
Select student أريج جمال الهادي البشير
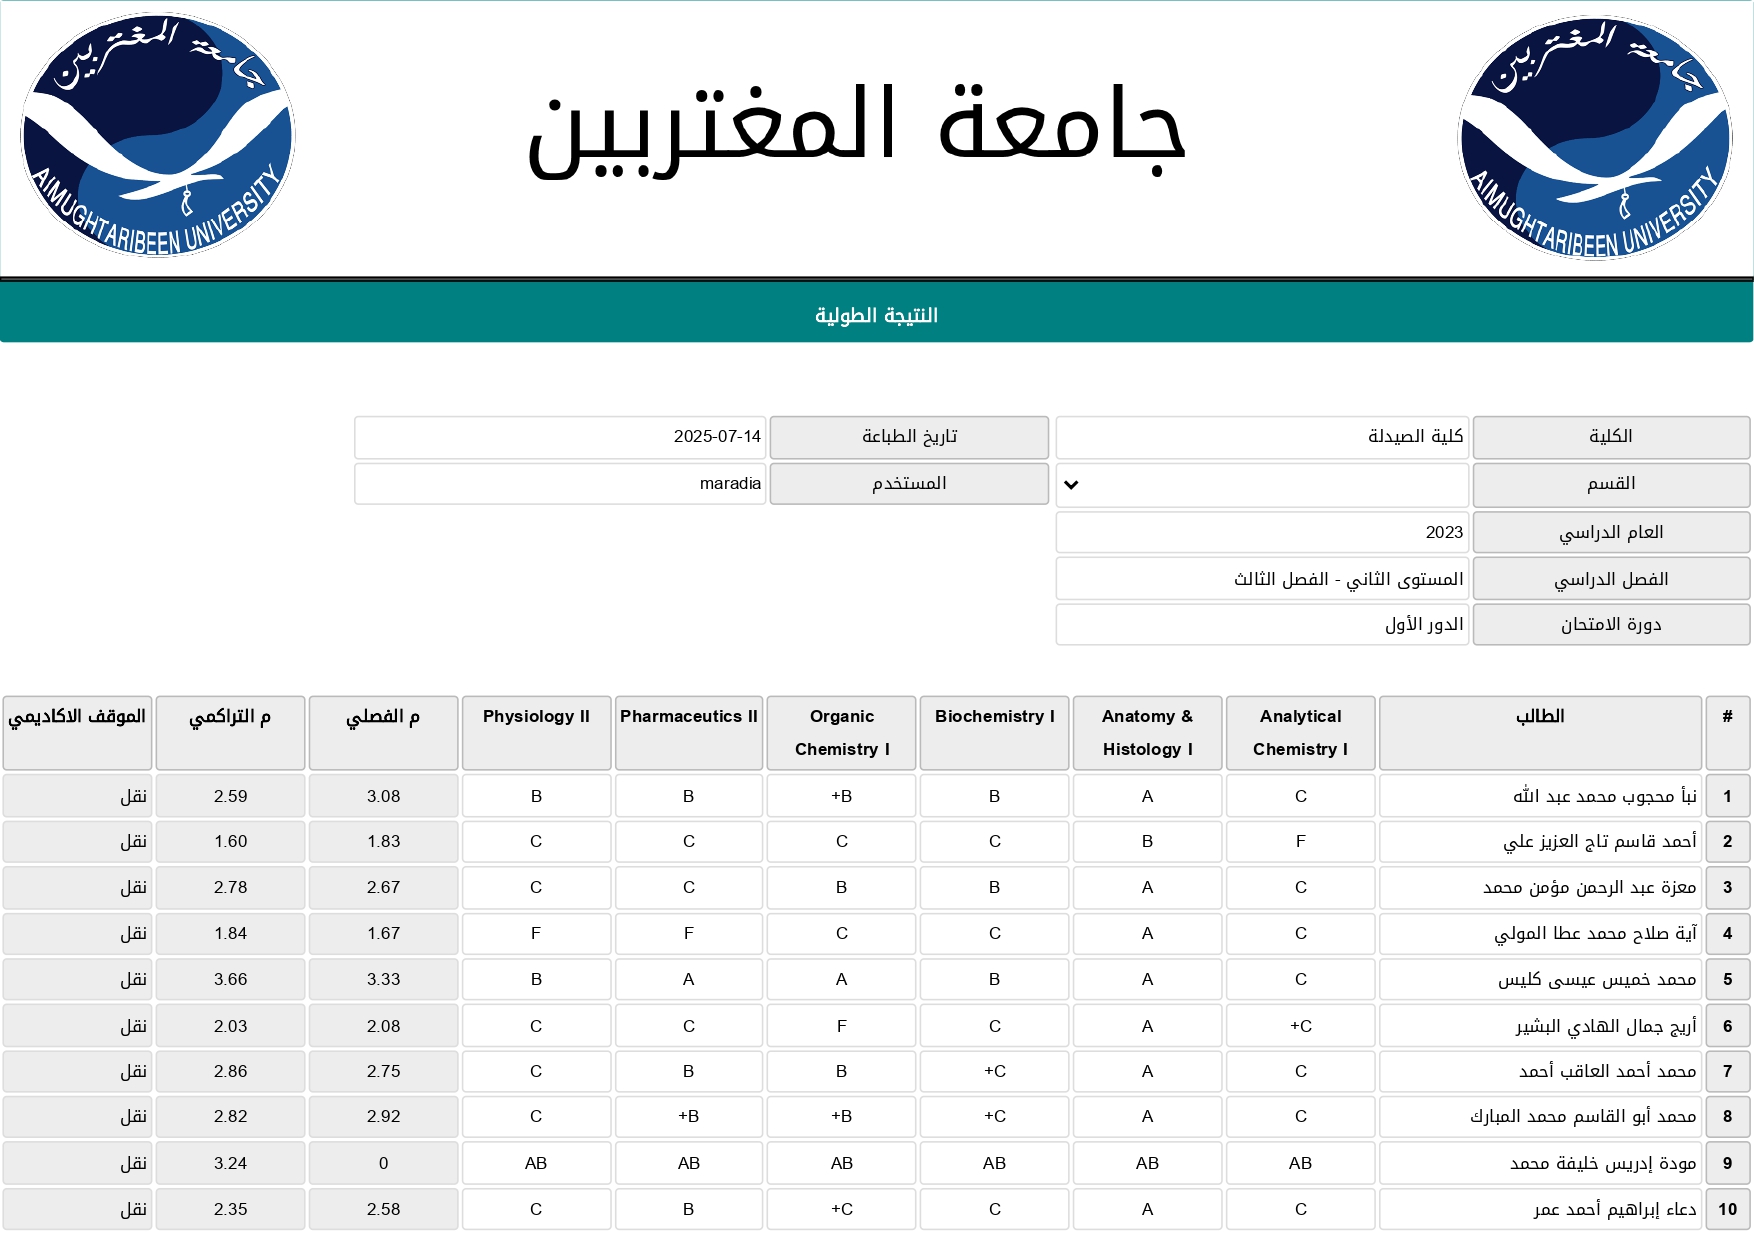pyautogui.click(x=1540, y=1026)
